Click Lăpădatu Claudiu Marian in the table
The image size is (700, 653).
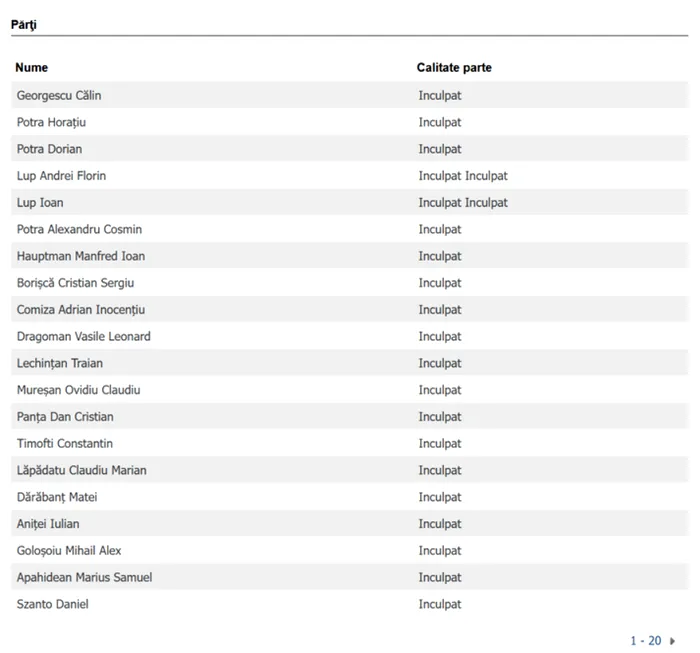pyautogui.click(x=82, y=471)
